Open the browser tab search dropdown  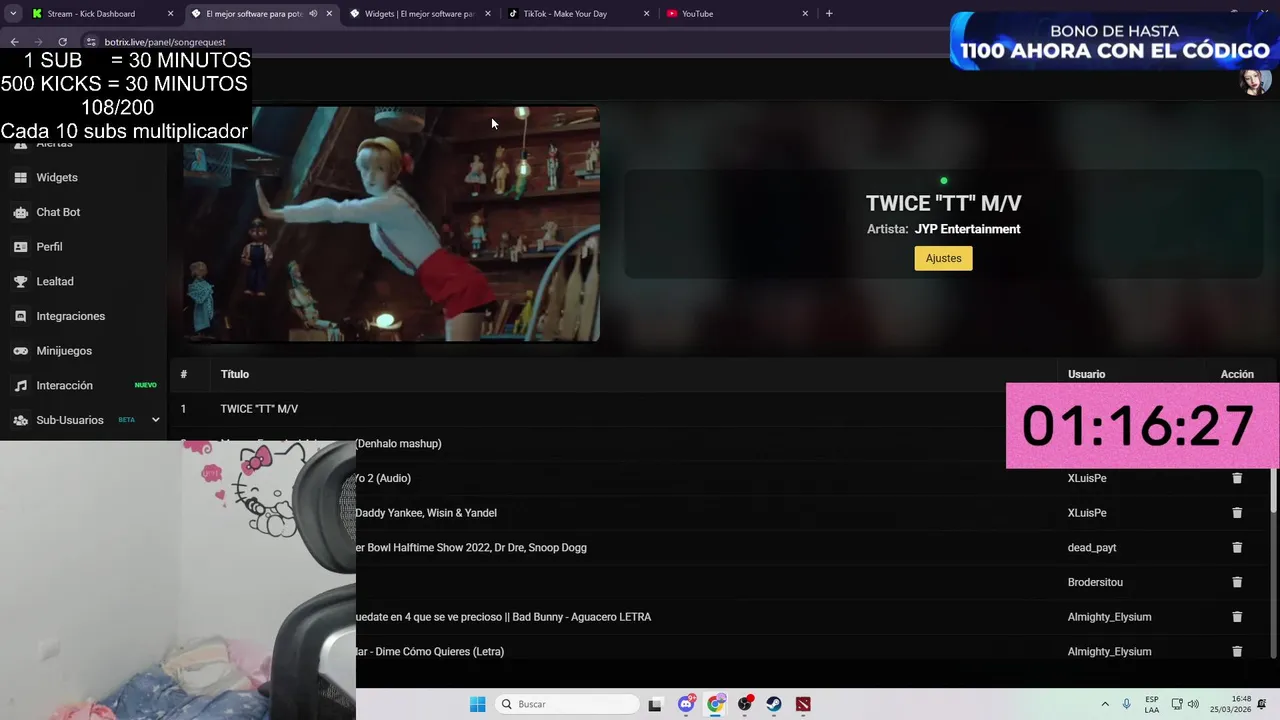click(x=13, y=14)
